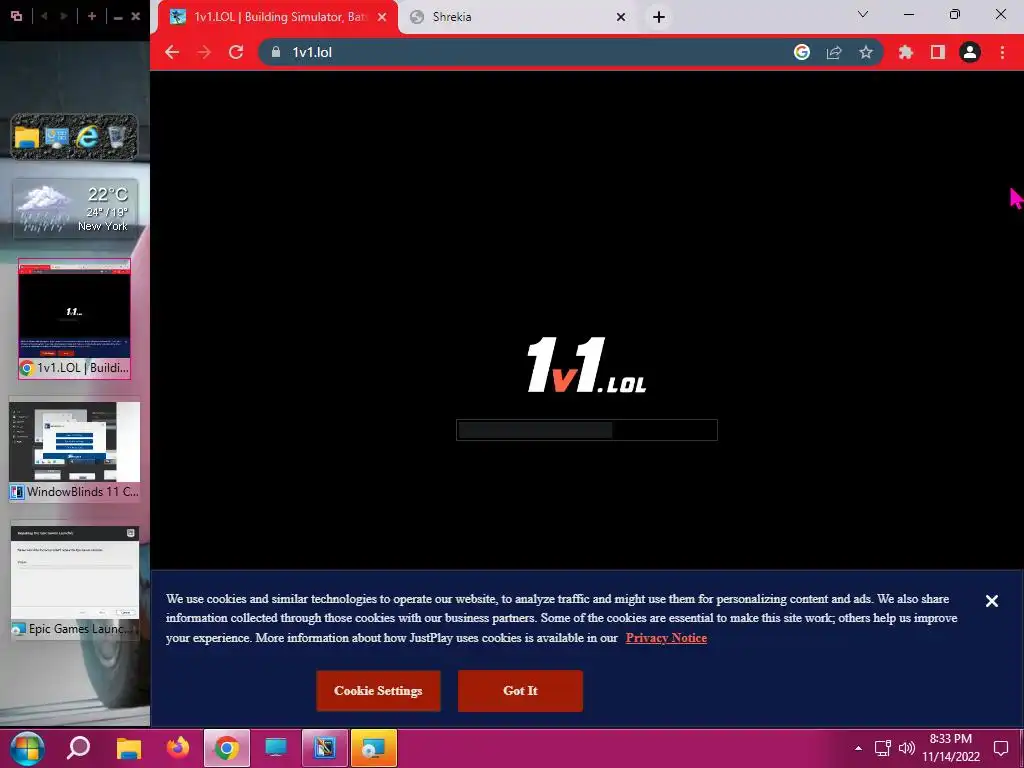Screen dimensions: 1024x768
Task: Show hidden system tray icons
Action: coord(859,748)
